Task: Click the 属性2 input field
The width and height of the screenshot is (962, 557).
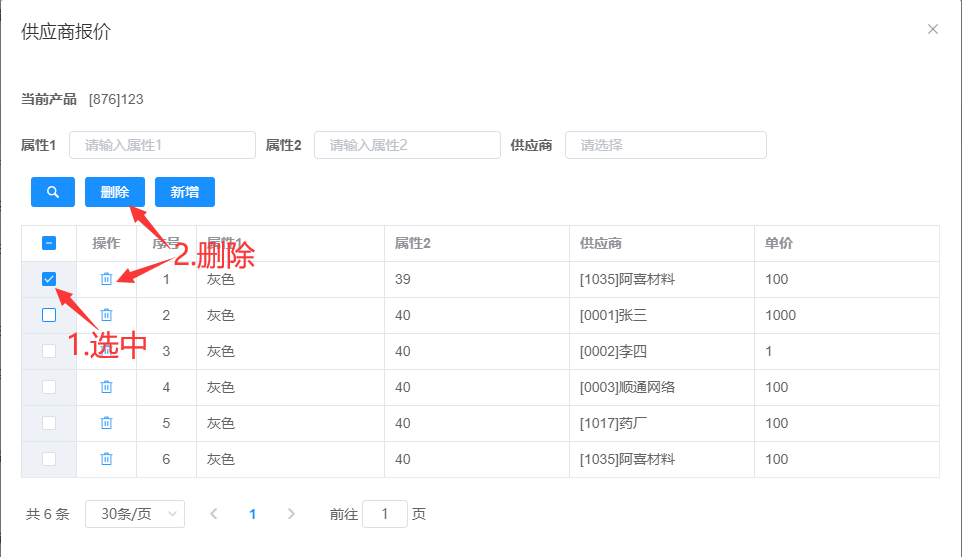Action: click(407, 145)
